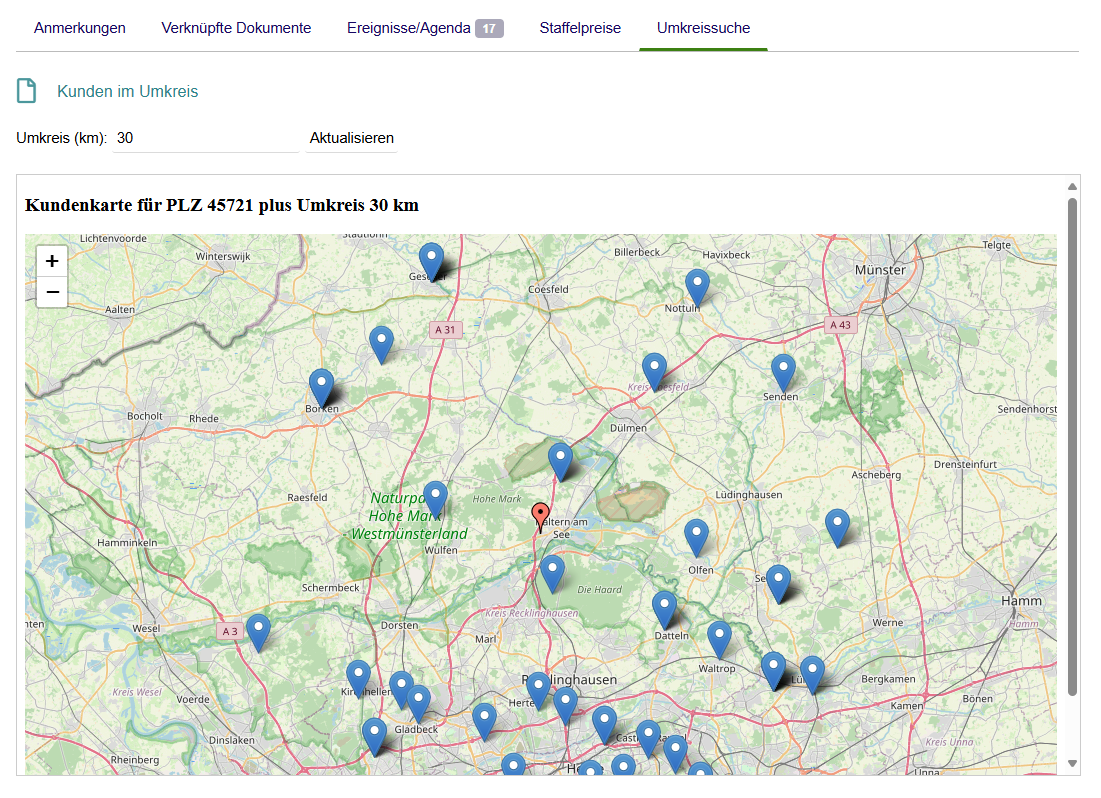Screen dimensions: 1101x798
Task: Click the blue marker near Gescher
Action: click(x=431, y=260)
